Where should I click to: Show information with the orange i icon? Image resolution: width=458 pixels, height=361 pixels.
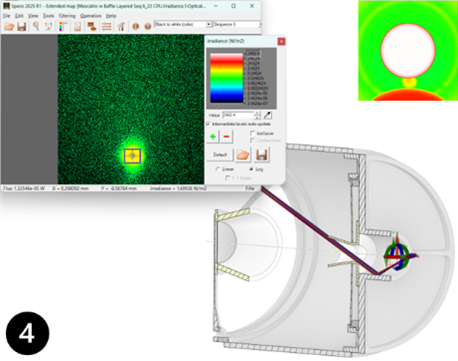click(135, 26)
